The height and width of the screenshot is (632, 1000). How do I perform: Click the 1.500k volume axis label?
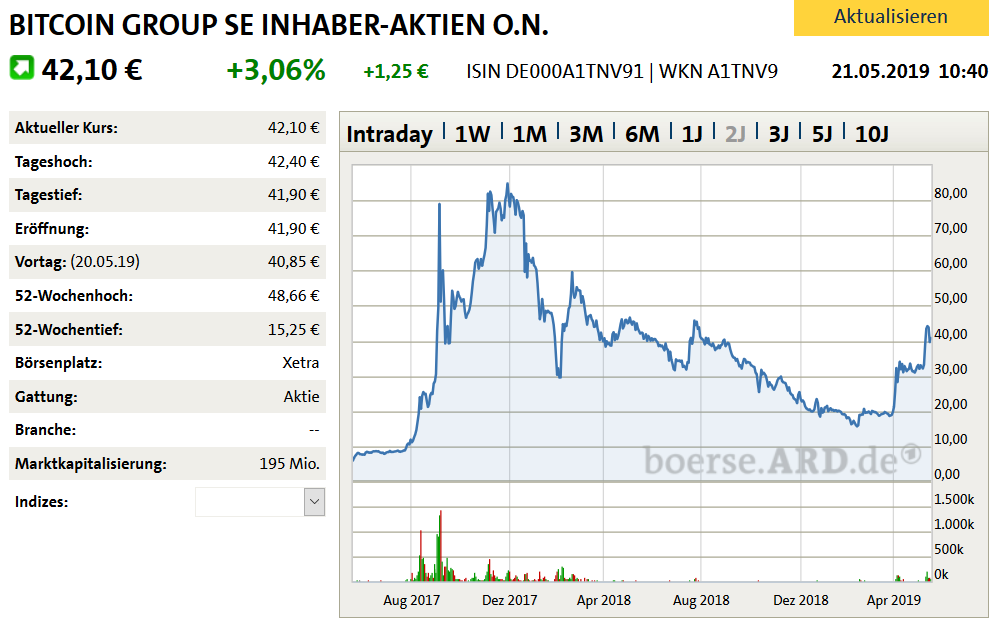point(954,499)
